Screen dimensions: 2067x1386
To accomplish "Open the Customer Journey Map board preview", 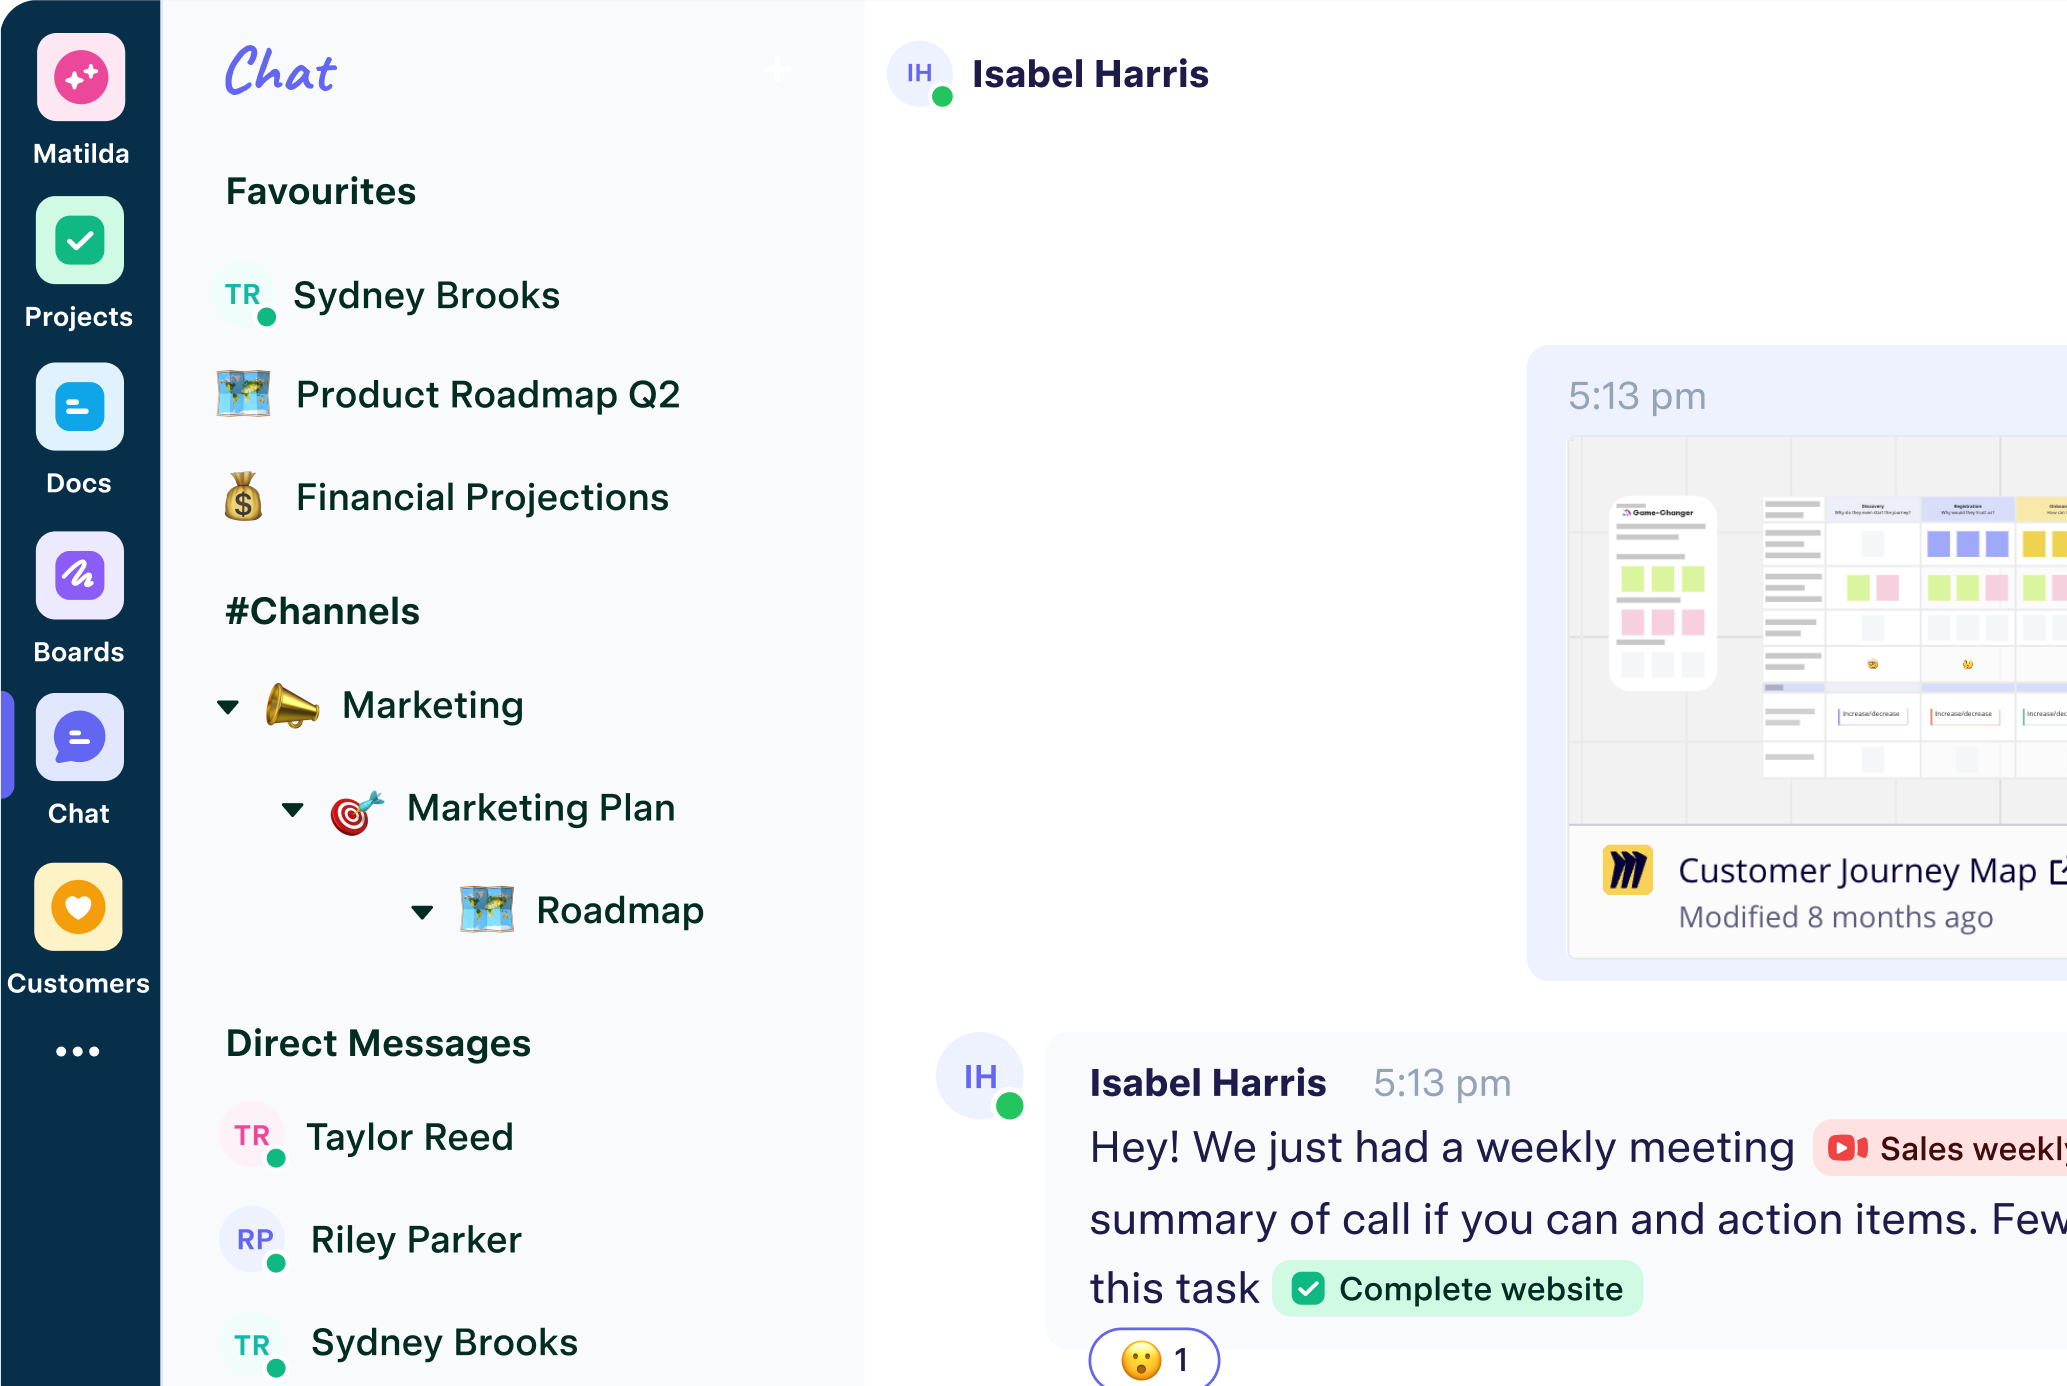I will 1816,630.
